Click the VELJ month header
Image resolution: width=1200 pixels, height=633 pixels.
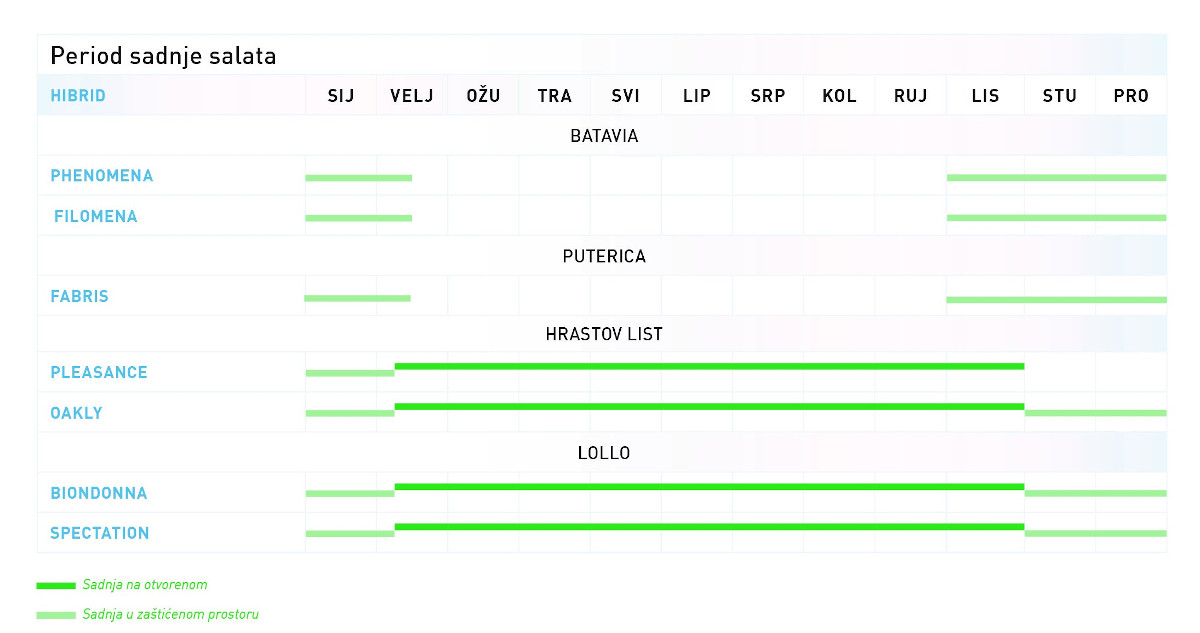tap(412, 96)
